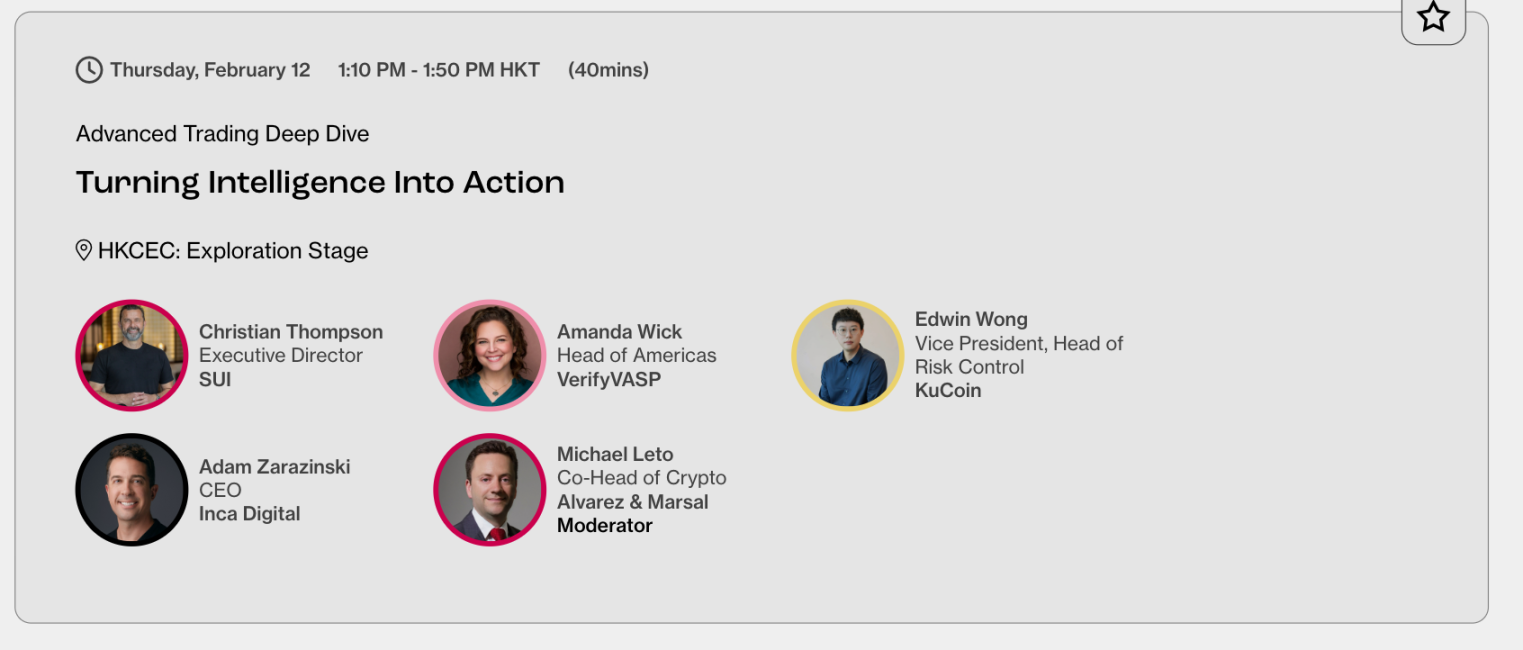Click Adam Zarazinski's headshot

click(x=132, y=489)
